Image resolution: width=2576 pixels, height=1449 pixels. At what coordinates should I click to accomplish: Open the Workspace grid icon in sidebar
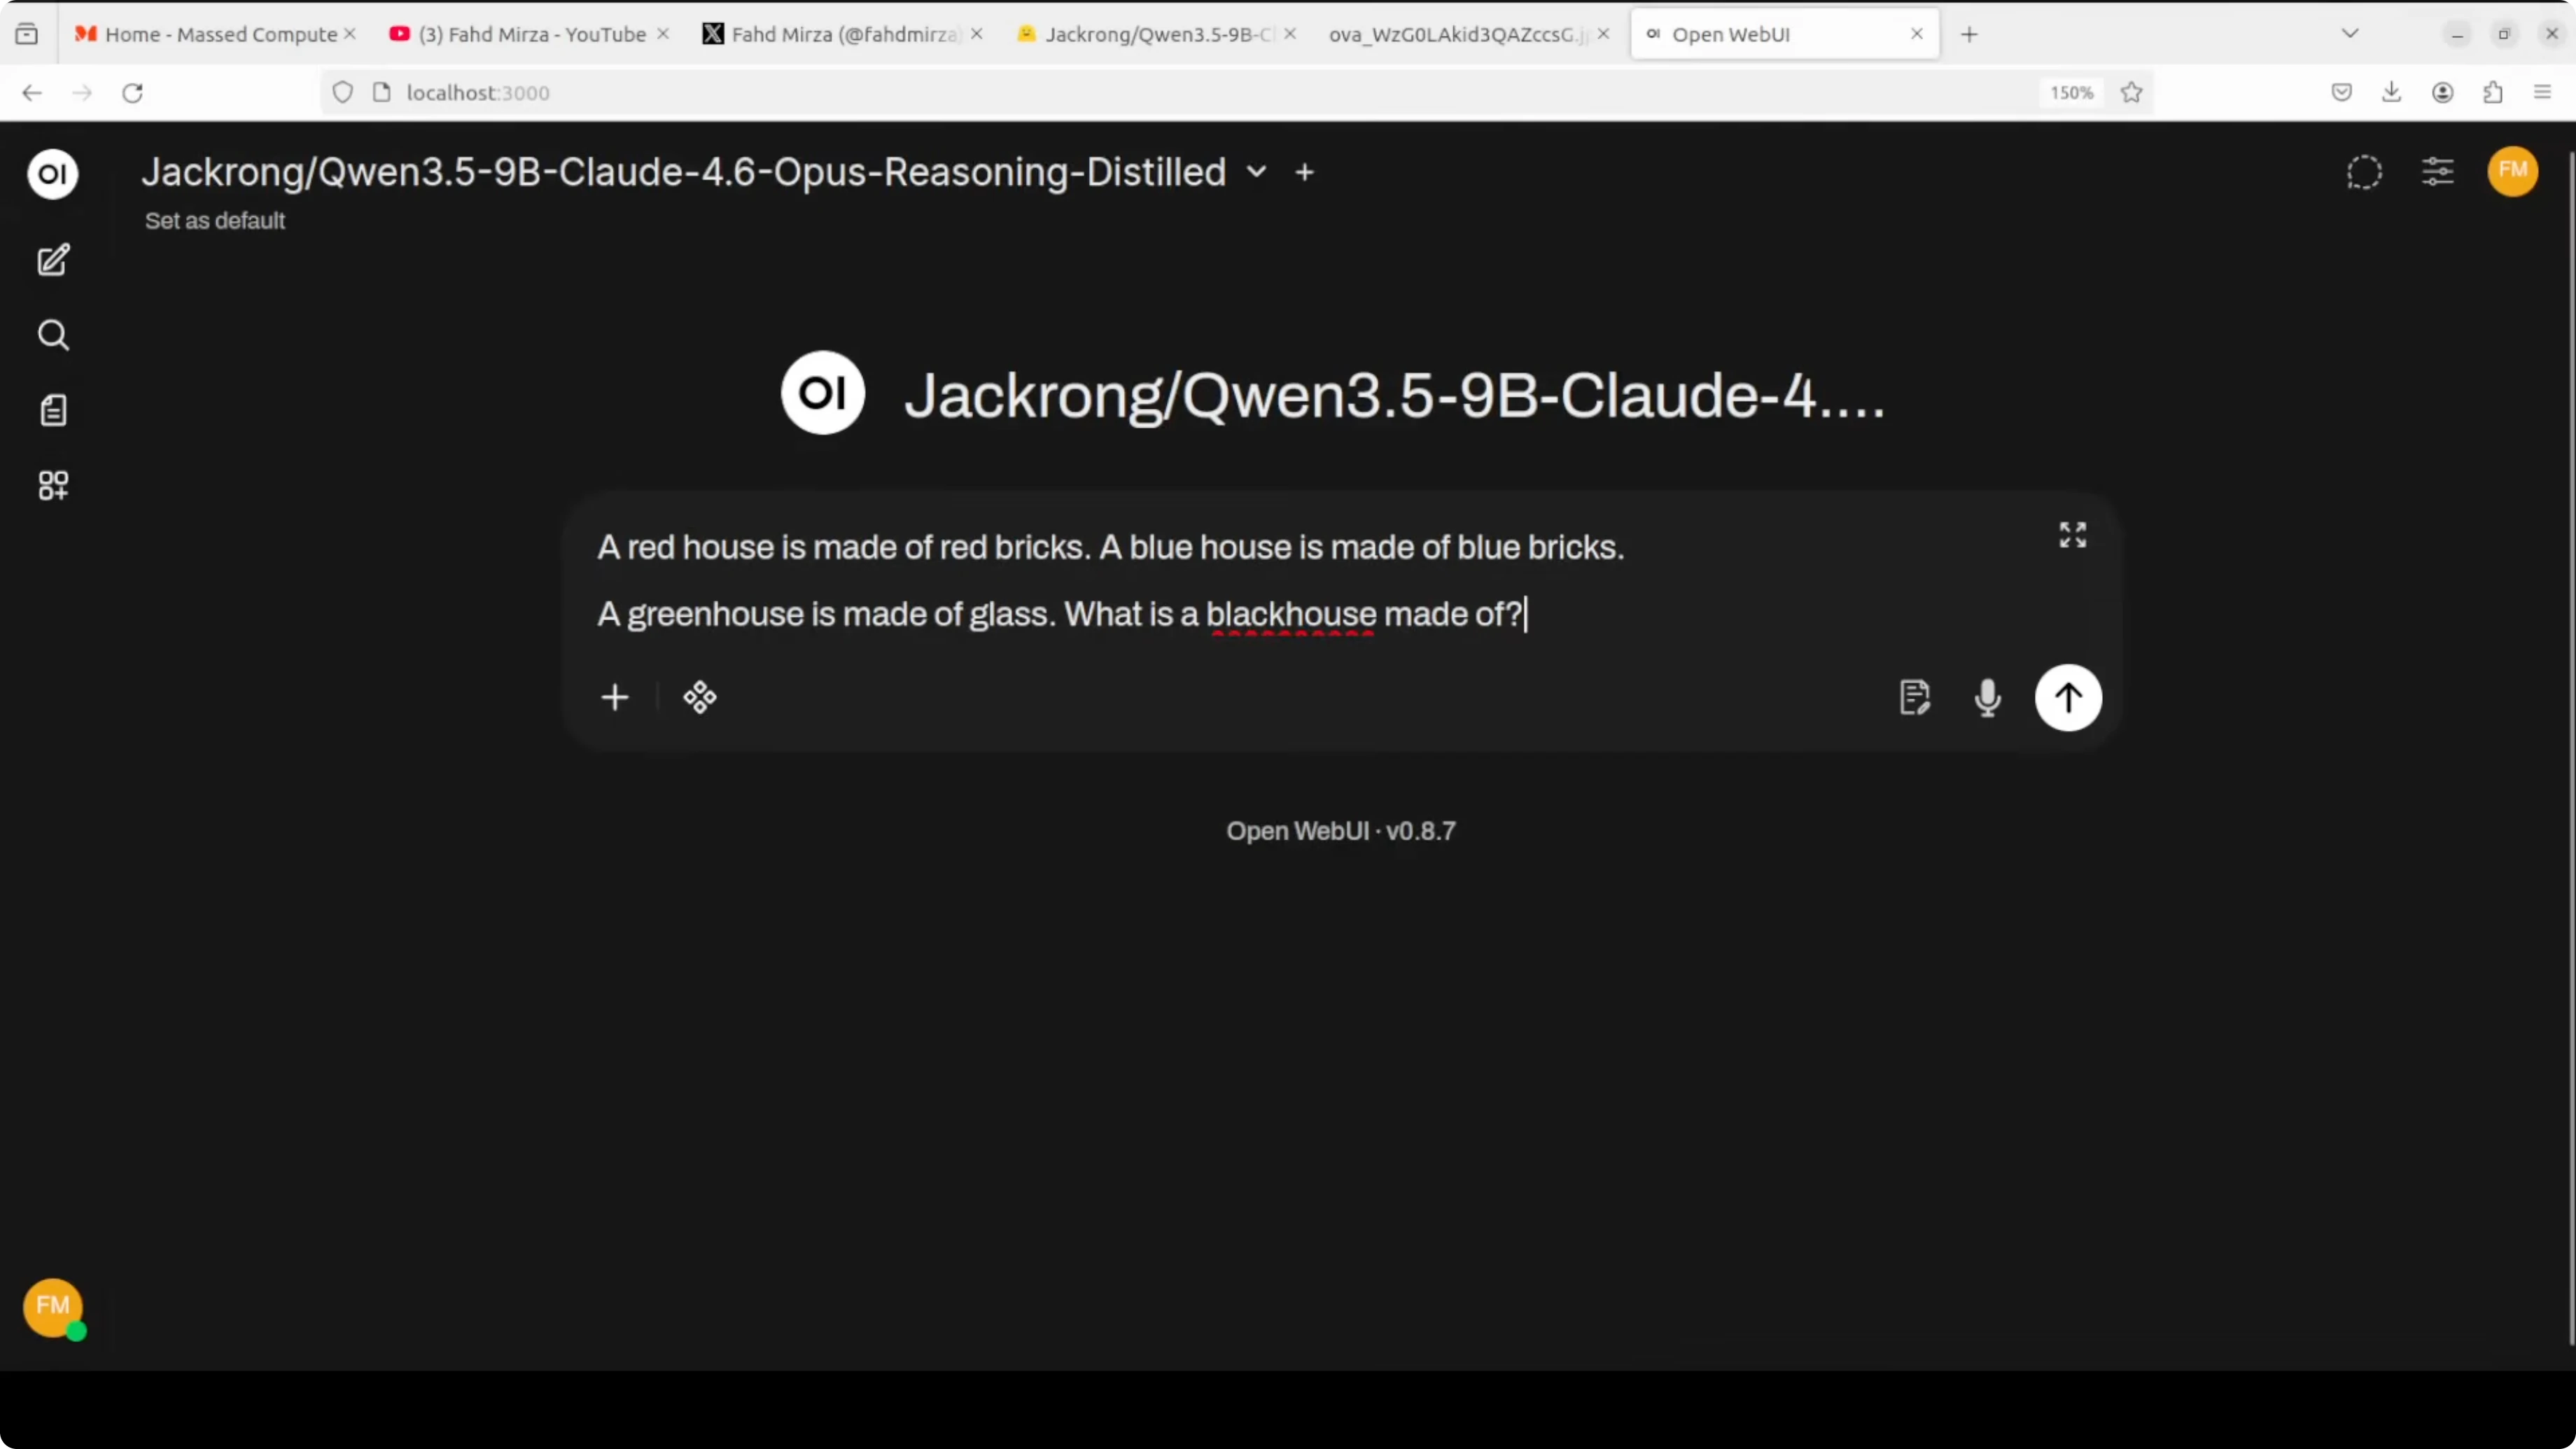point(53,486)
